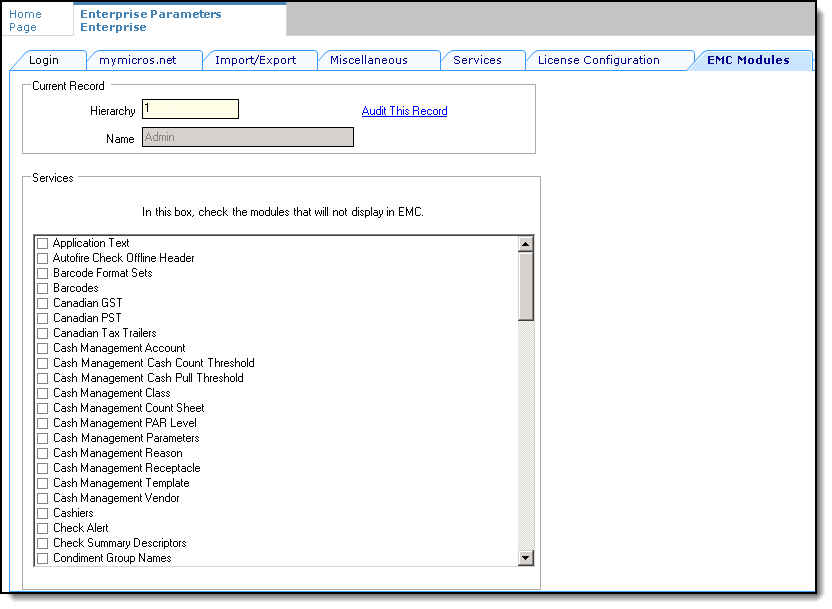
Task: Tick the Cash Management Account checkbox
Action: click(42, 349)
